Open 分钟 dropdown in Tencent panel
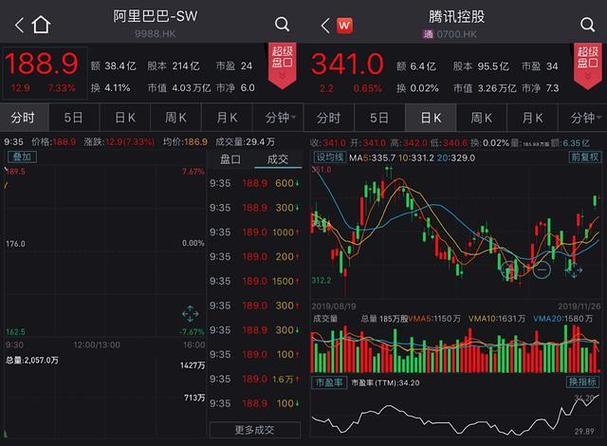Image resolution: width=607 pixels, height=446 pixels. 584,118
